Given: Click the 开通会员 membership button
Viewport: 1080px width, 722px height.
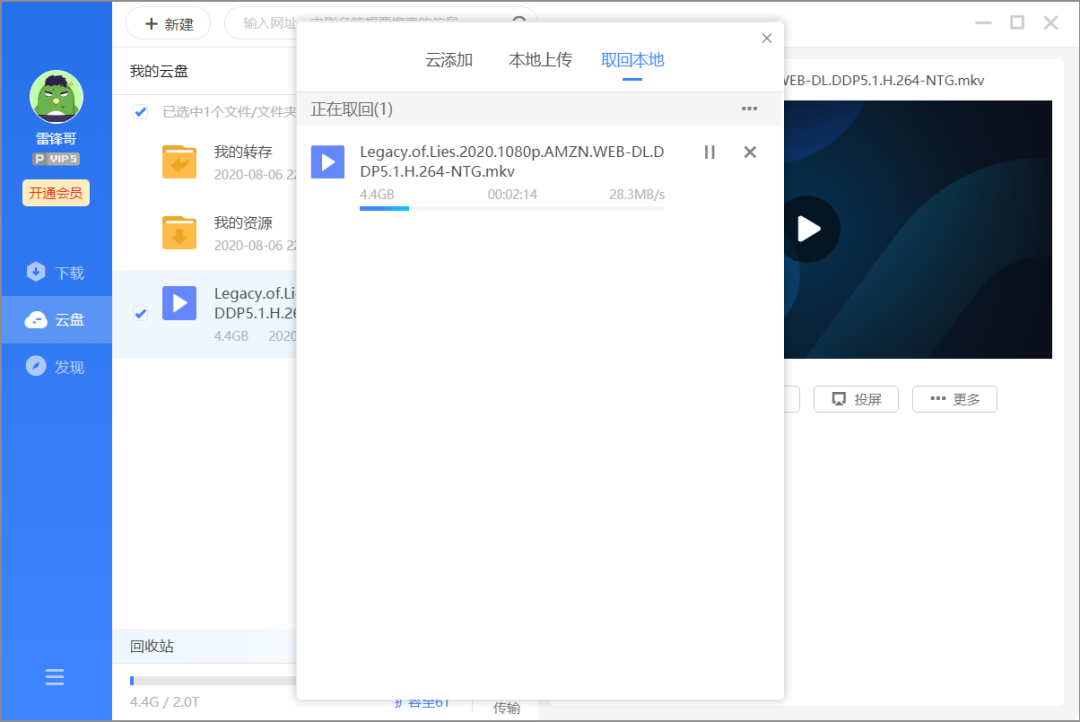Looking at the screenshot, I should click(55, 192).
